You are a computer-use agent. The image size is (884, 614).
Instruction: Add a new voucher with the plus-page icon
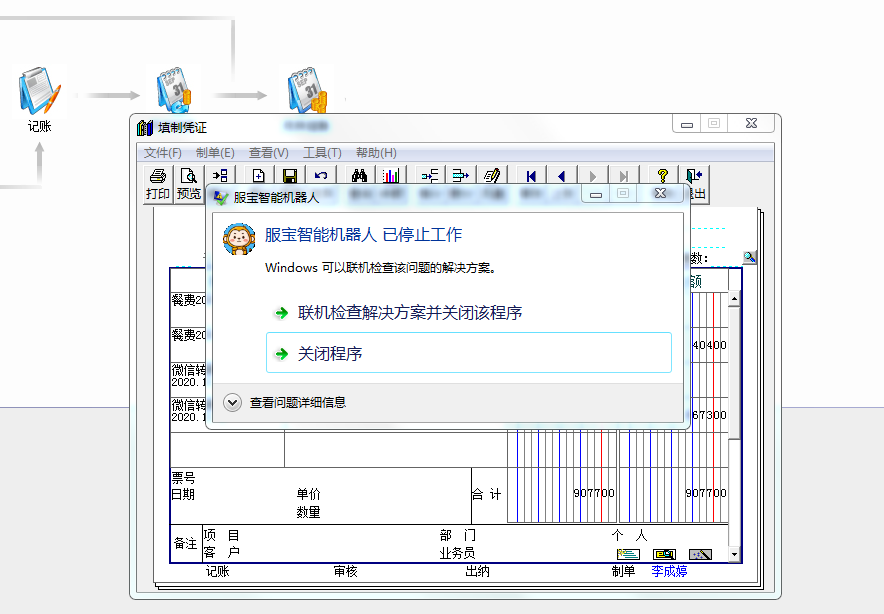pyautogui.click(x=258, y=176)
